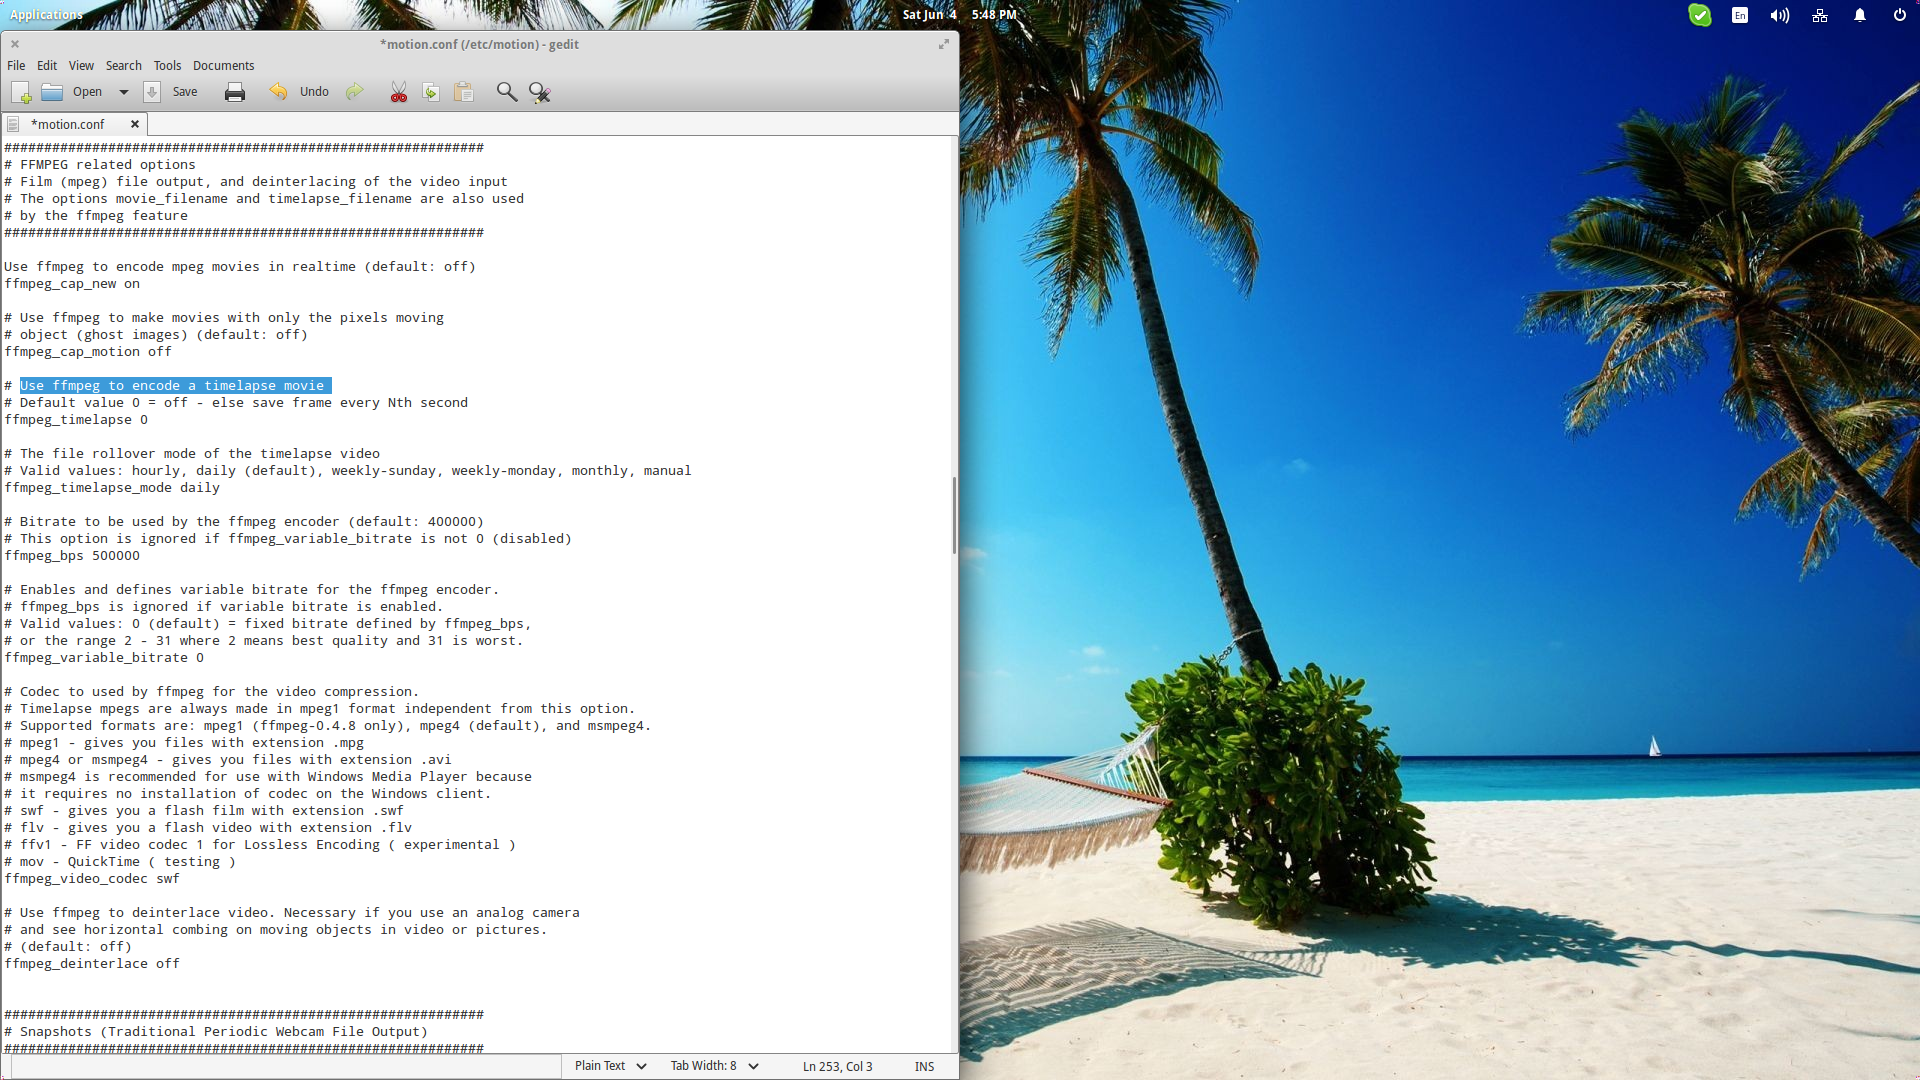Open the View menu
This screenshot has height=1080, width=1920.
coord(81,66)
